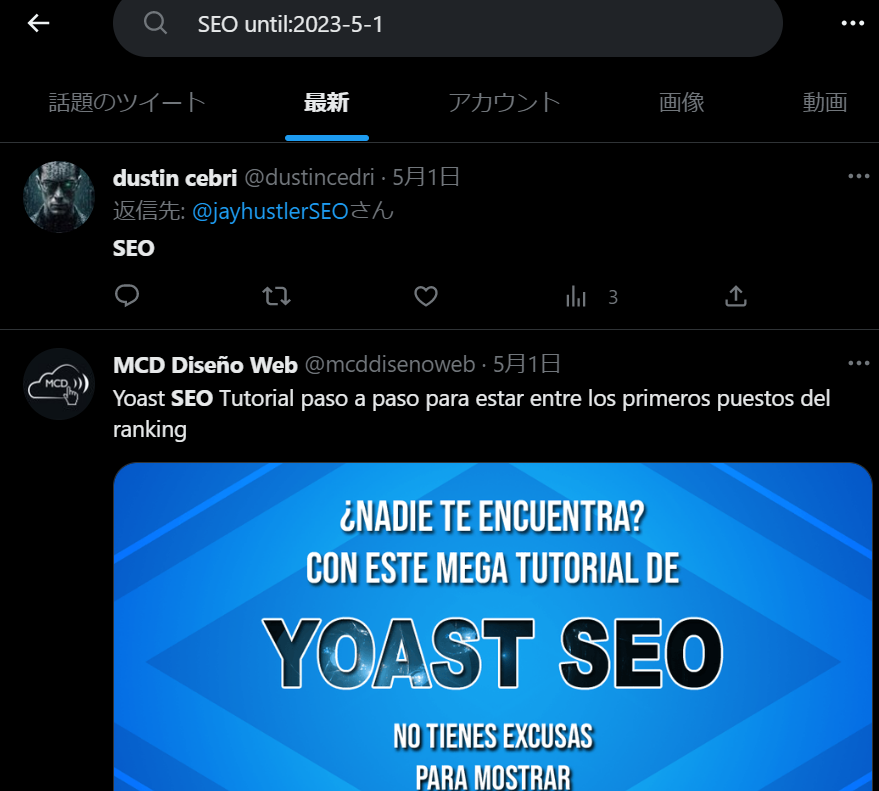The height and width of the screenshot is (791, 879).
Task: Click the back arrow icon
Action: pyautogui.click(x=38, y=23)
